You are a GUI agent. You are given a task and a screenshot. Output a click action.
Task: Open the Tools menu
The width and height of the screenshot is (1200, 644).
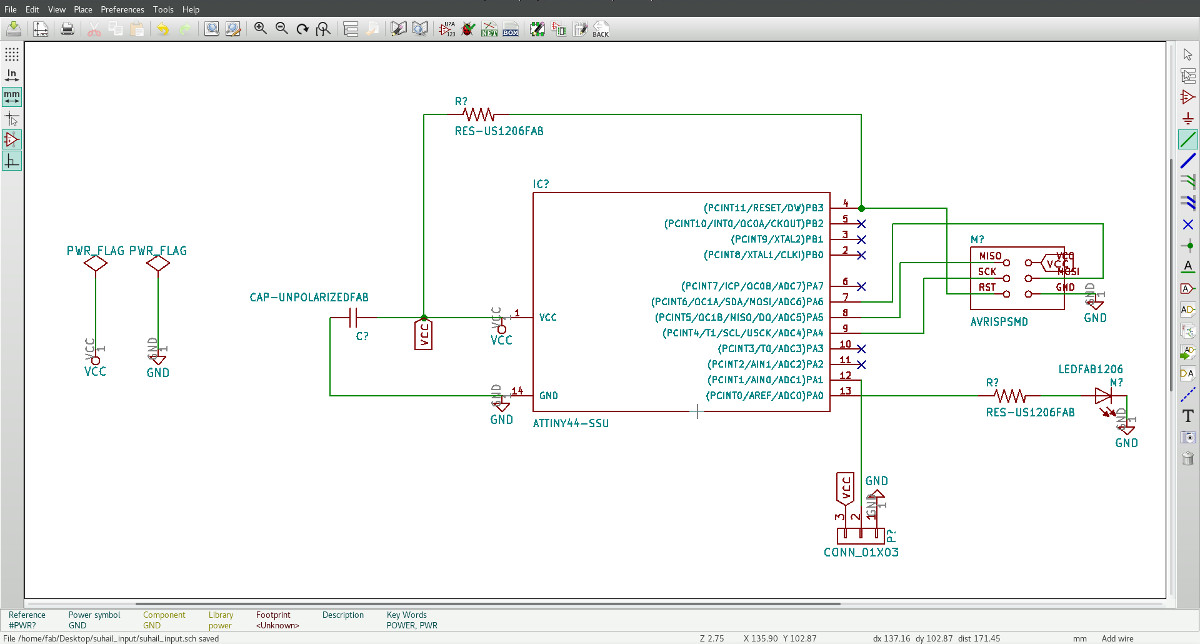click(x=163, y=8)
